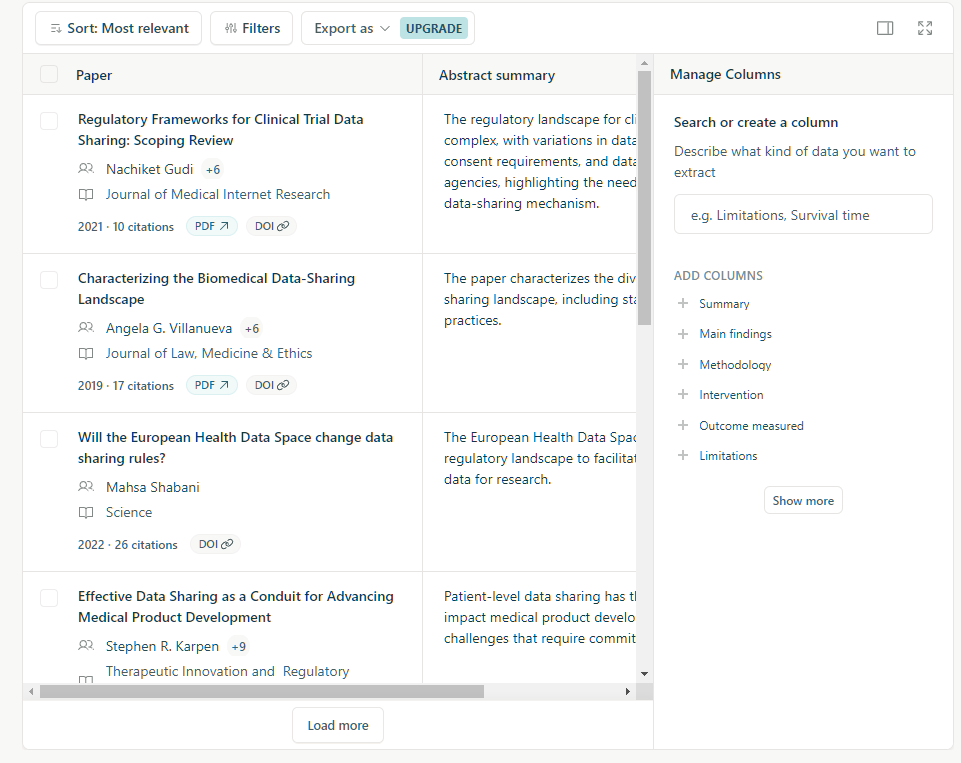
Task: Click the horizontal scrollbar thumb
Action: pos(262,691)
